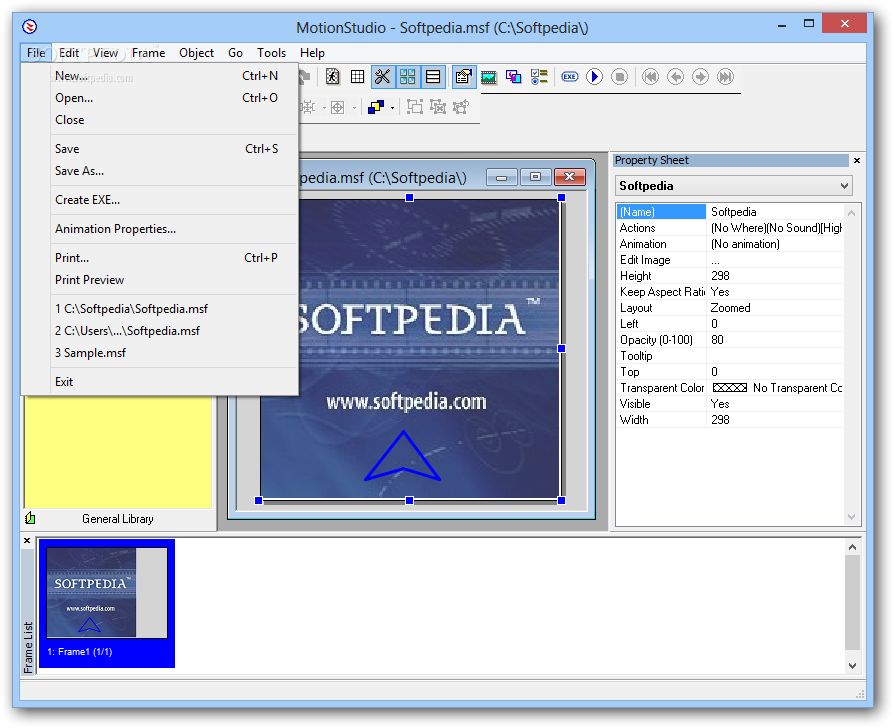Click the General Library icon

tap(30, 518)
